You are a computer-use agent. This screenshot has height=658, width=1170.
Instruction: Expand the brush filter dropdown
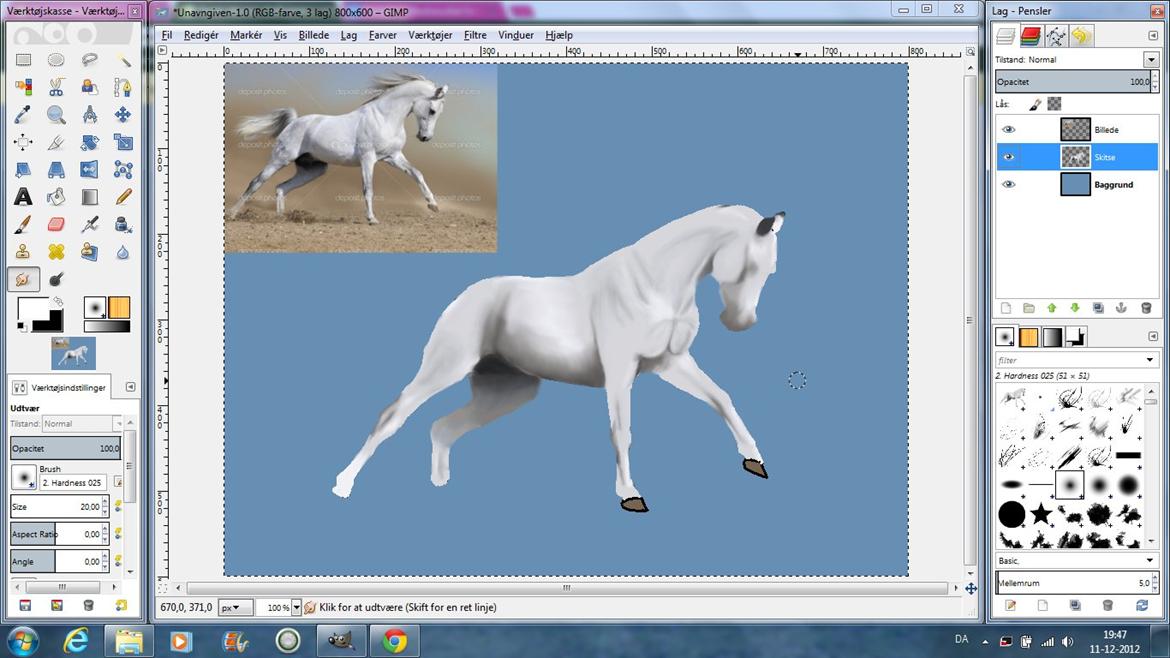click(1150, 360)
